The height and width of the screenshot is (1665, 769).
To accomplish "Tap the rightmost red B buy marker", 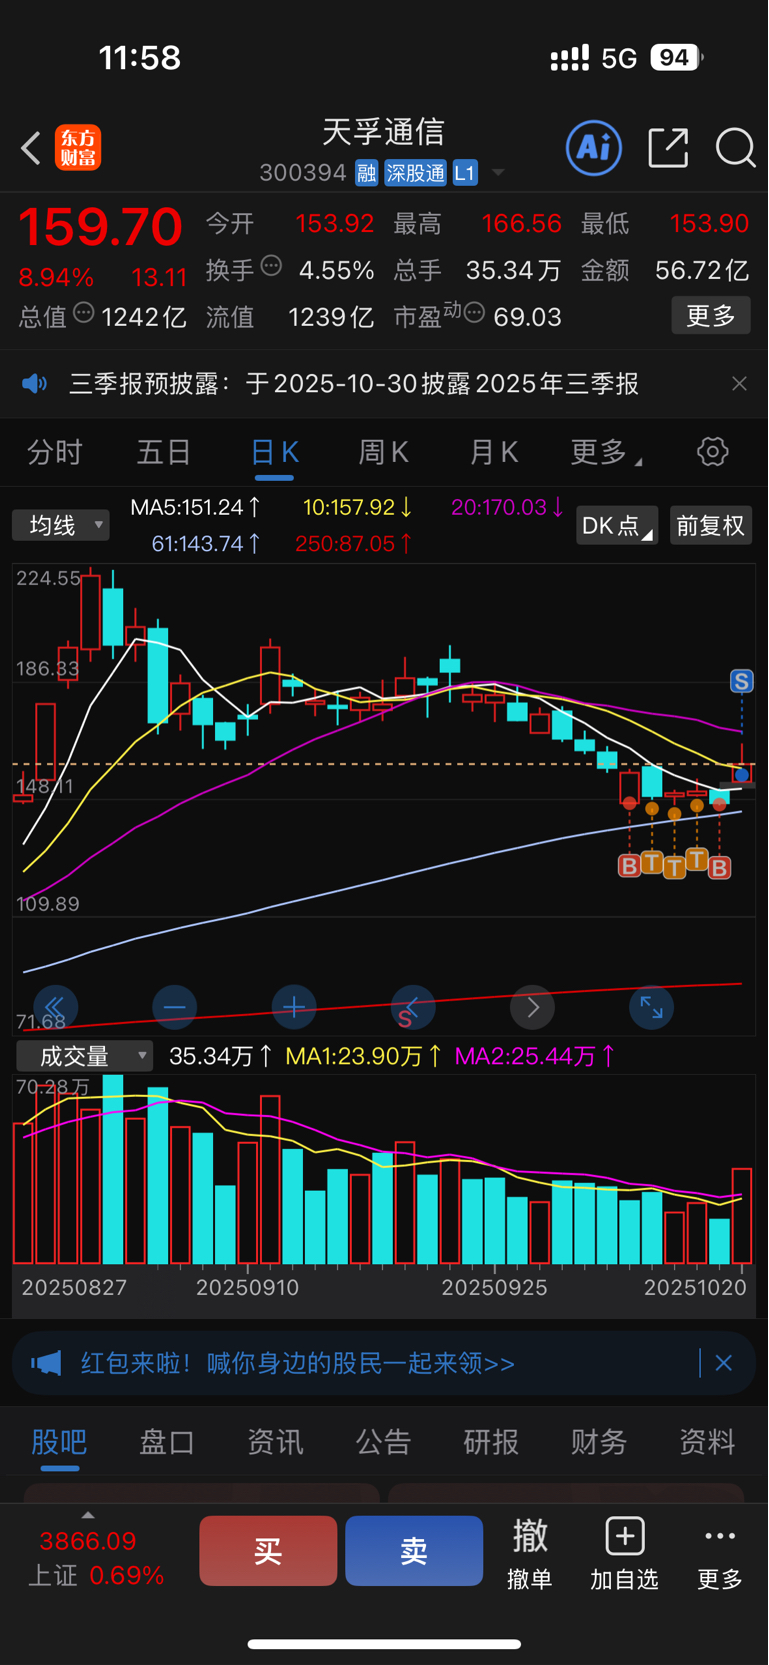I will (x=719, y=867).
